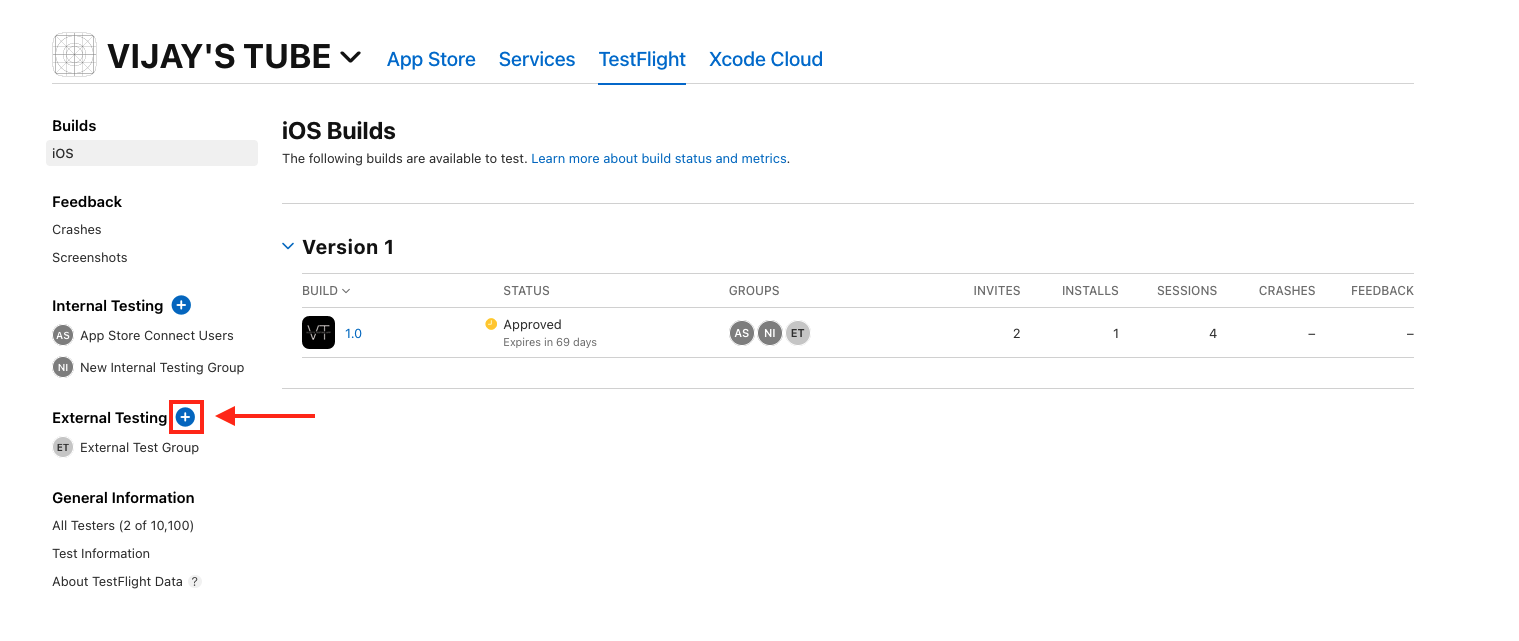The image size is (1519, 641).
Task: Click the build 1.0 app thumbnail
Action: 318,332
